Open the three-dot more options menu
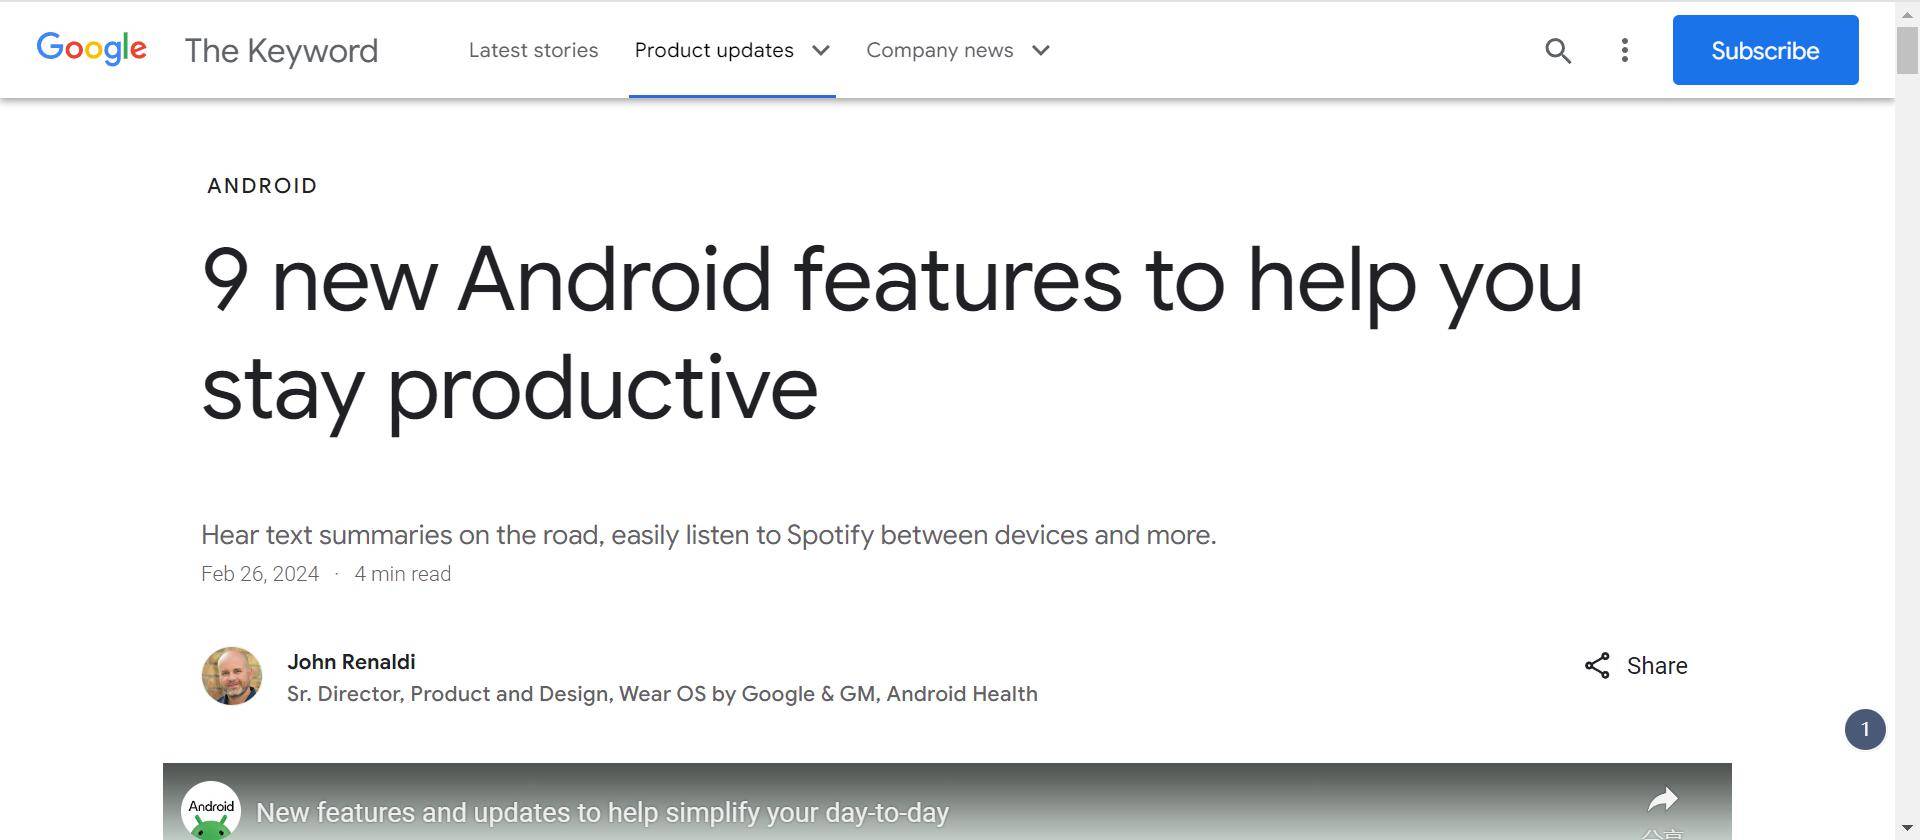 1624,50
